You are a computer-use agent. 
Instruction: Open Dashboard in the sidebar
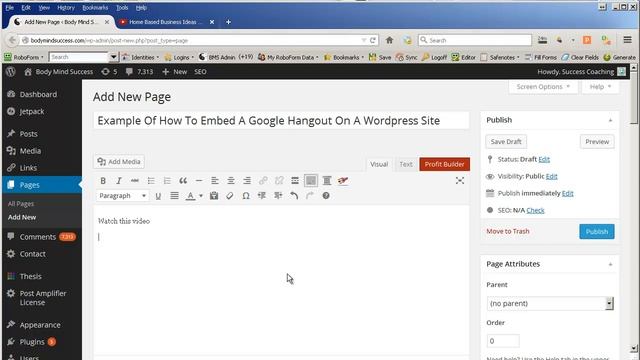coord(38,94)
